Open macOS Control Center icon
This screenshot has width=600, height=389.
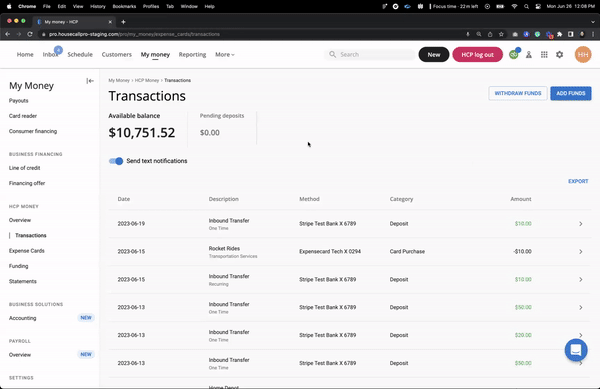538,6
